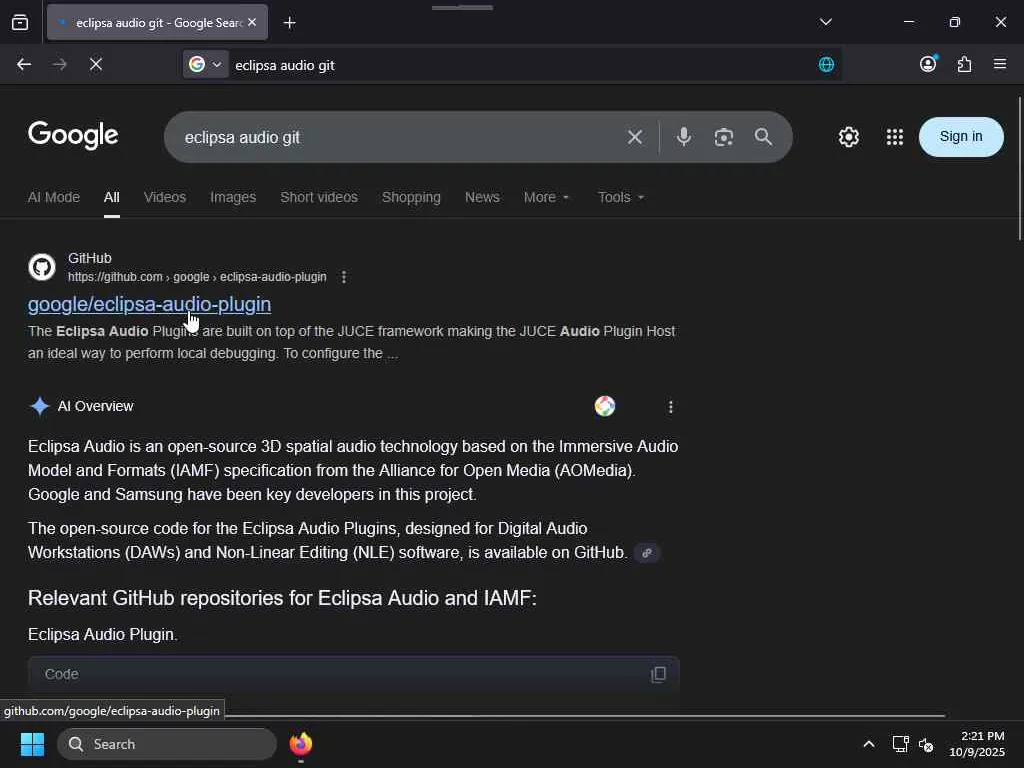
Task: Switch to Videos tab
Action: [x=165, y=197]
